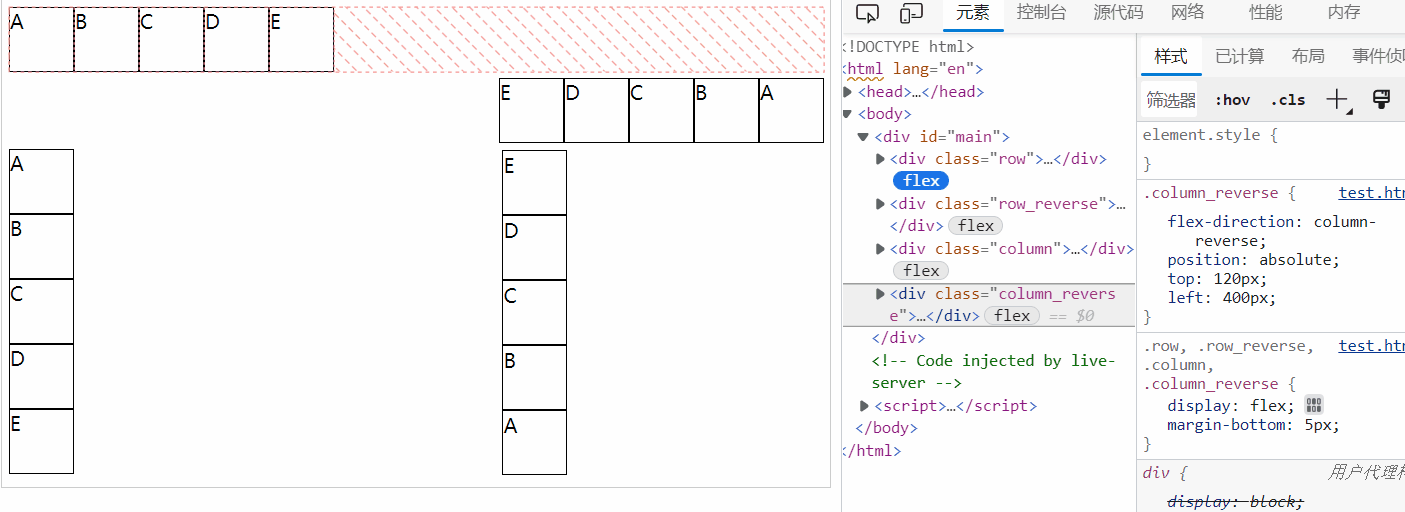This screenshot has width=1405, height=512.
Task: Toggle the flex badge of row_reverse div
Action: (x=975, y=226)
